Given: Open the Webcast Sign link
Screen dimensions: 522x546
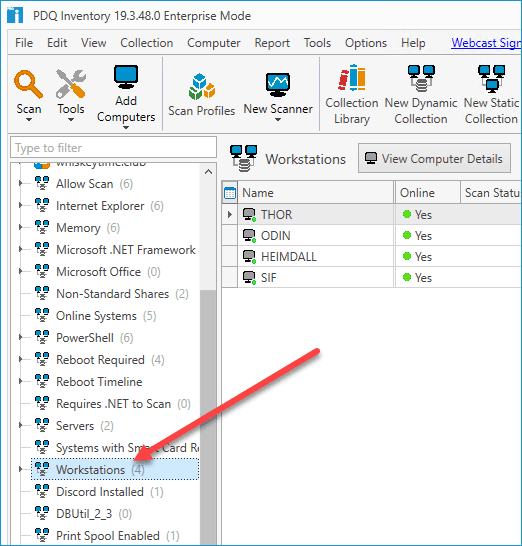Looking at the screenshot, I should point(486,43).
